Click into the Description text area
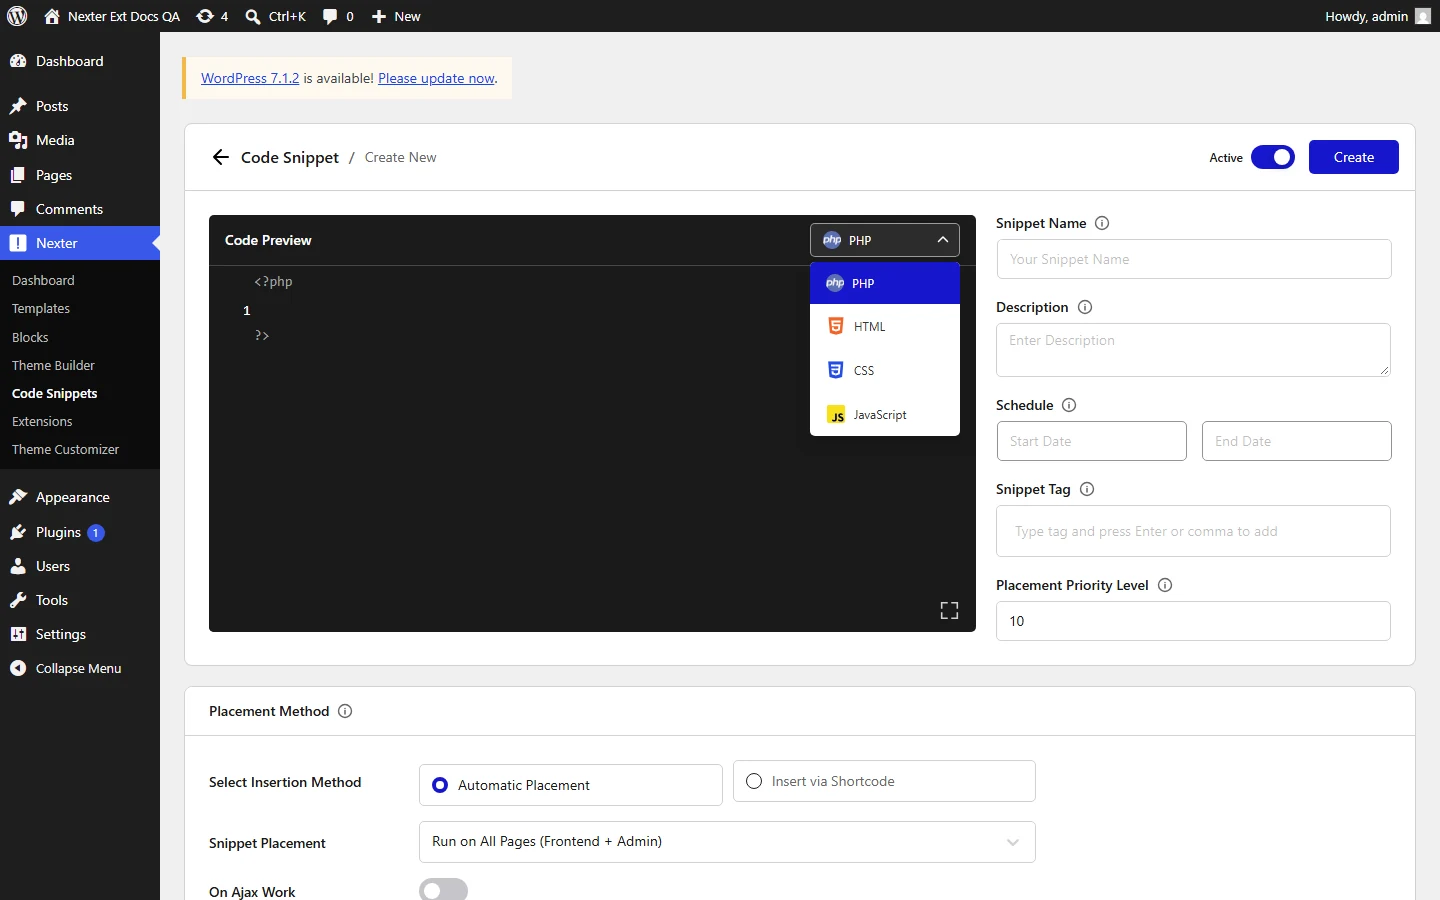1440x900 pixels. (x=1193, y=350)
